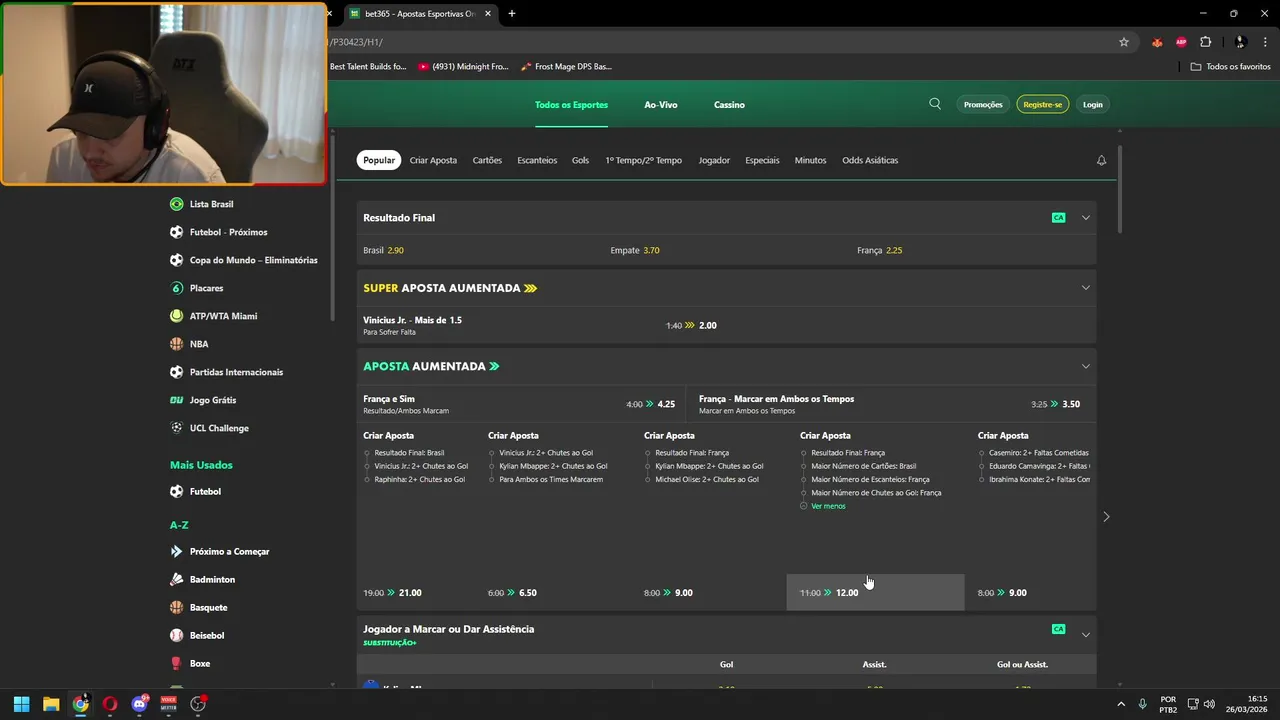Select Brasil 2.90 odds
Screen dimensions: 1280x720
point(480,250)
